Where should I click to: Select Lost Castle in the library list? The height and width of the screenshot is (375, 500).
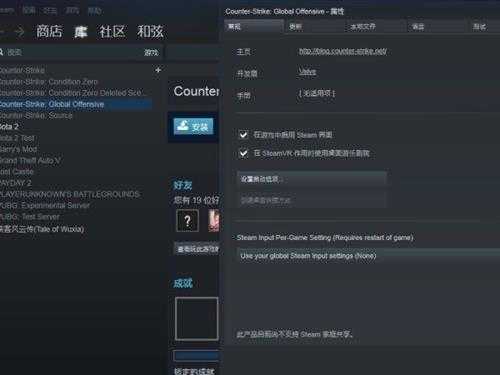[17, 172]
